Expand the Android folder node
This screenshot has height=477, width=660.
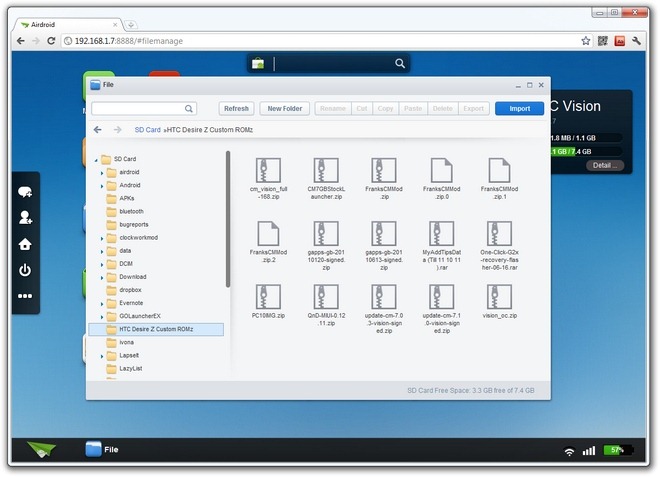(x=102, y=186)
